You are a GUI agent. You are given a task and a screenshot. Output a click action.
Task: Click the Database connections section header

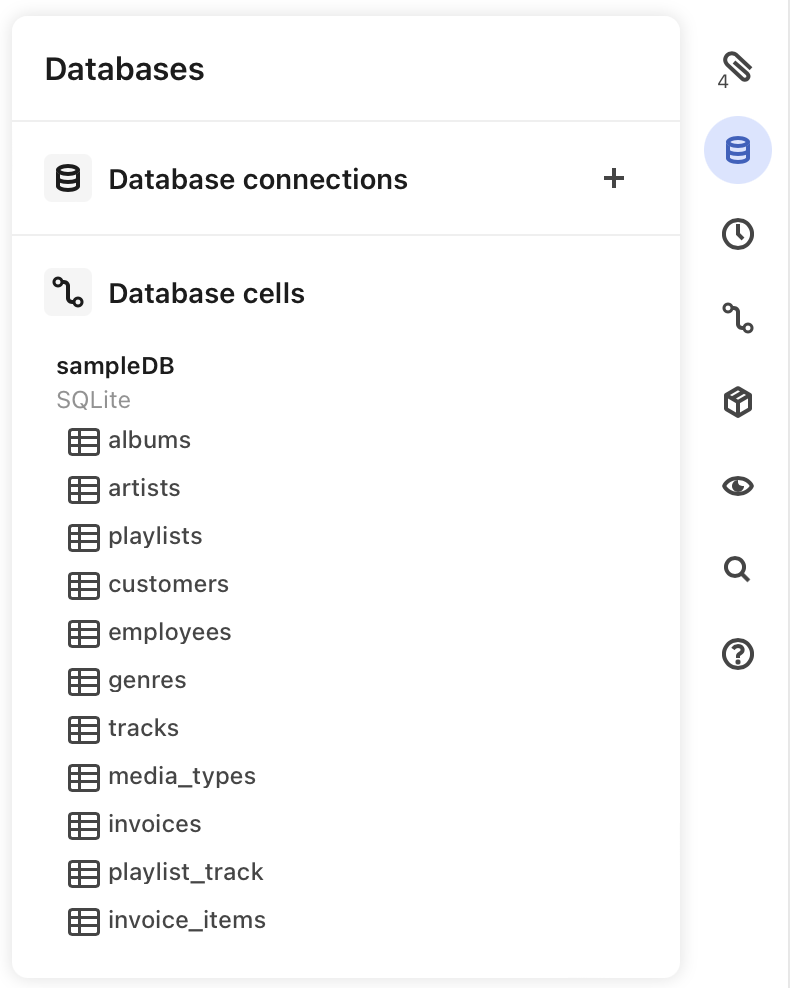(257, 179)
